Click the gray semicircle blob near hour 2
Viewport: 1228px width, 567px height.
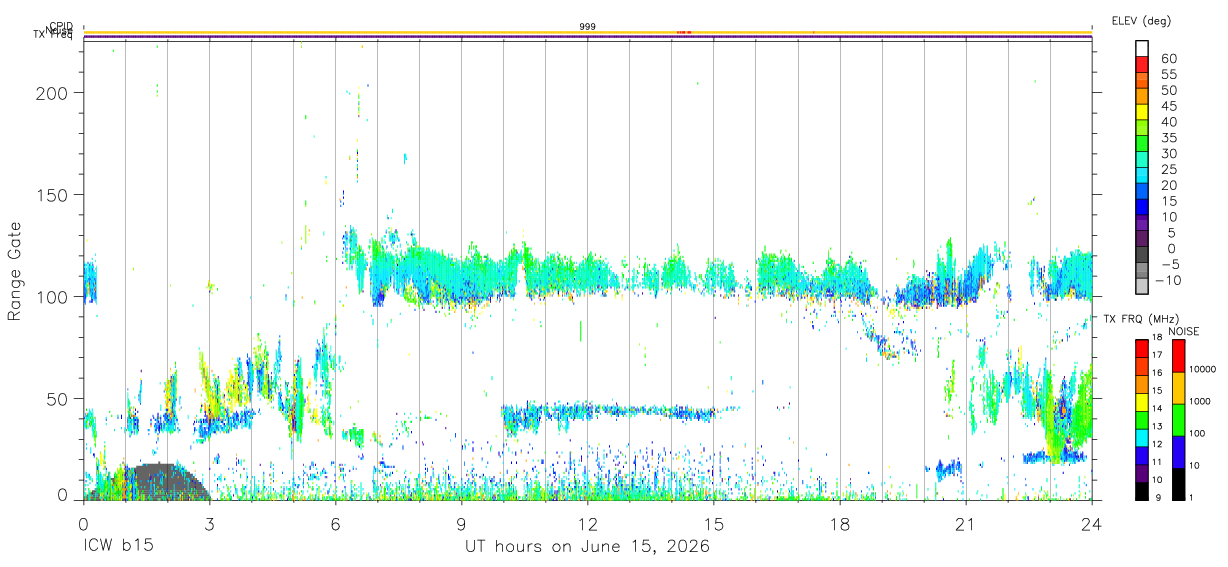150,482
